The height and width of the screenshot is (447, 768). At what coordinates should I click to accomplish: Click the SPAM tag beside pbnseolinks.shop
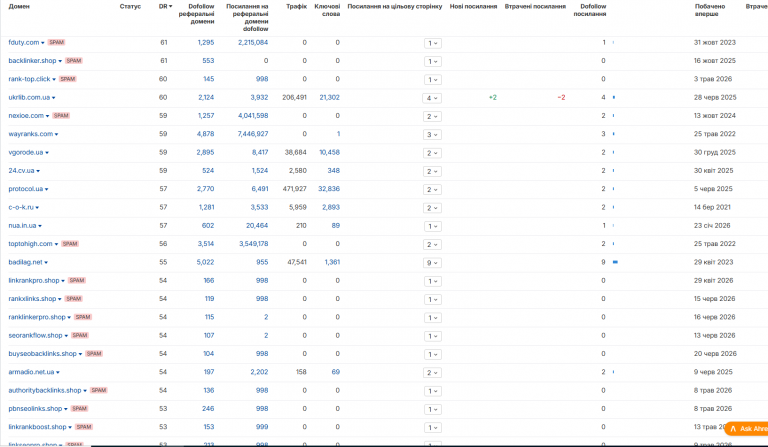click(x=79, y=408)
